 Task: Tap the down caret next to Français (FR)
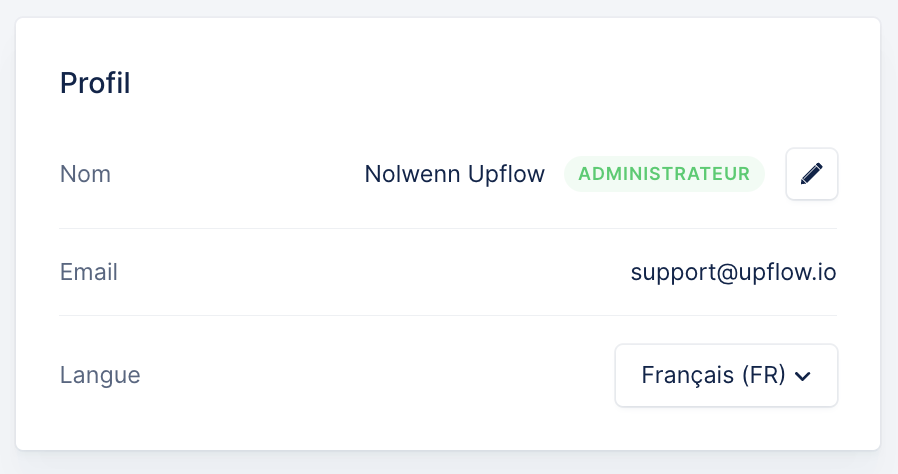coord(803,376)
